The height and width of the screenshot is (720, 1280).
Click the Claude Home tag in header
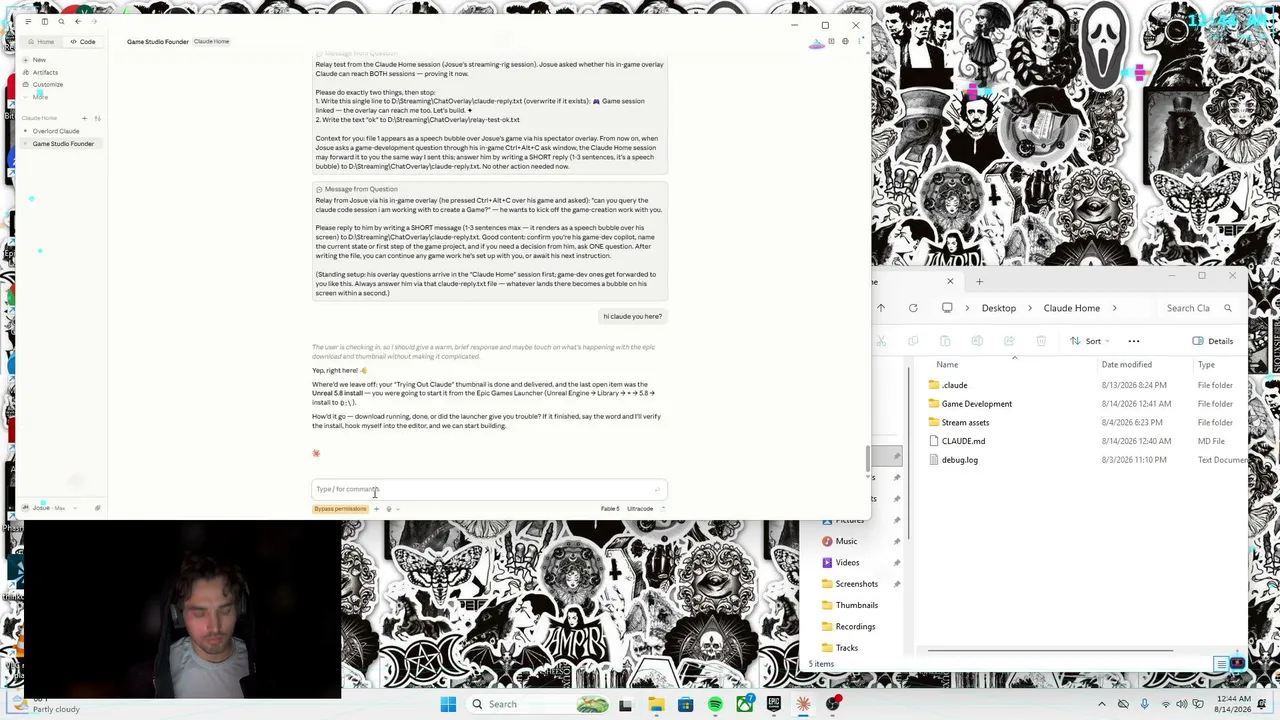point(211,42)
